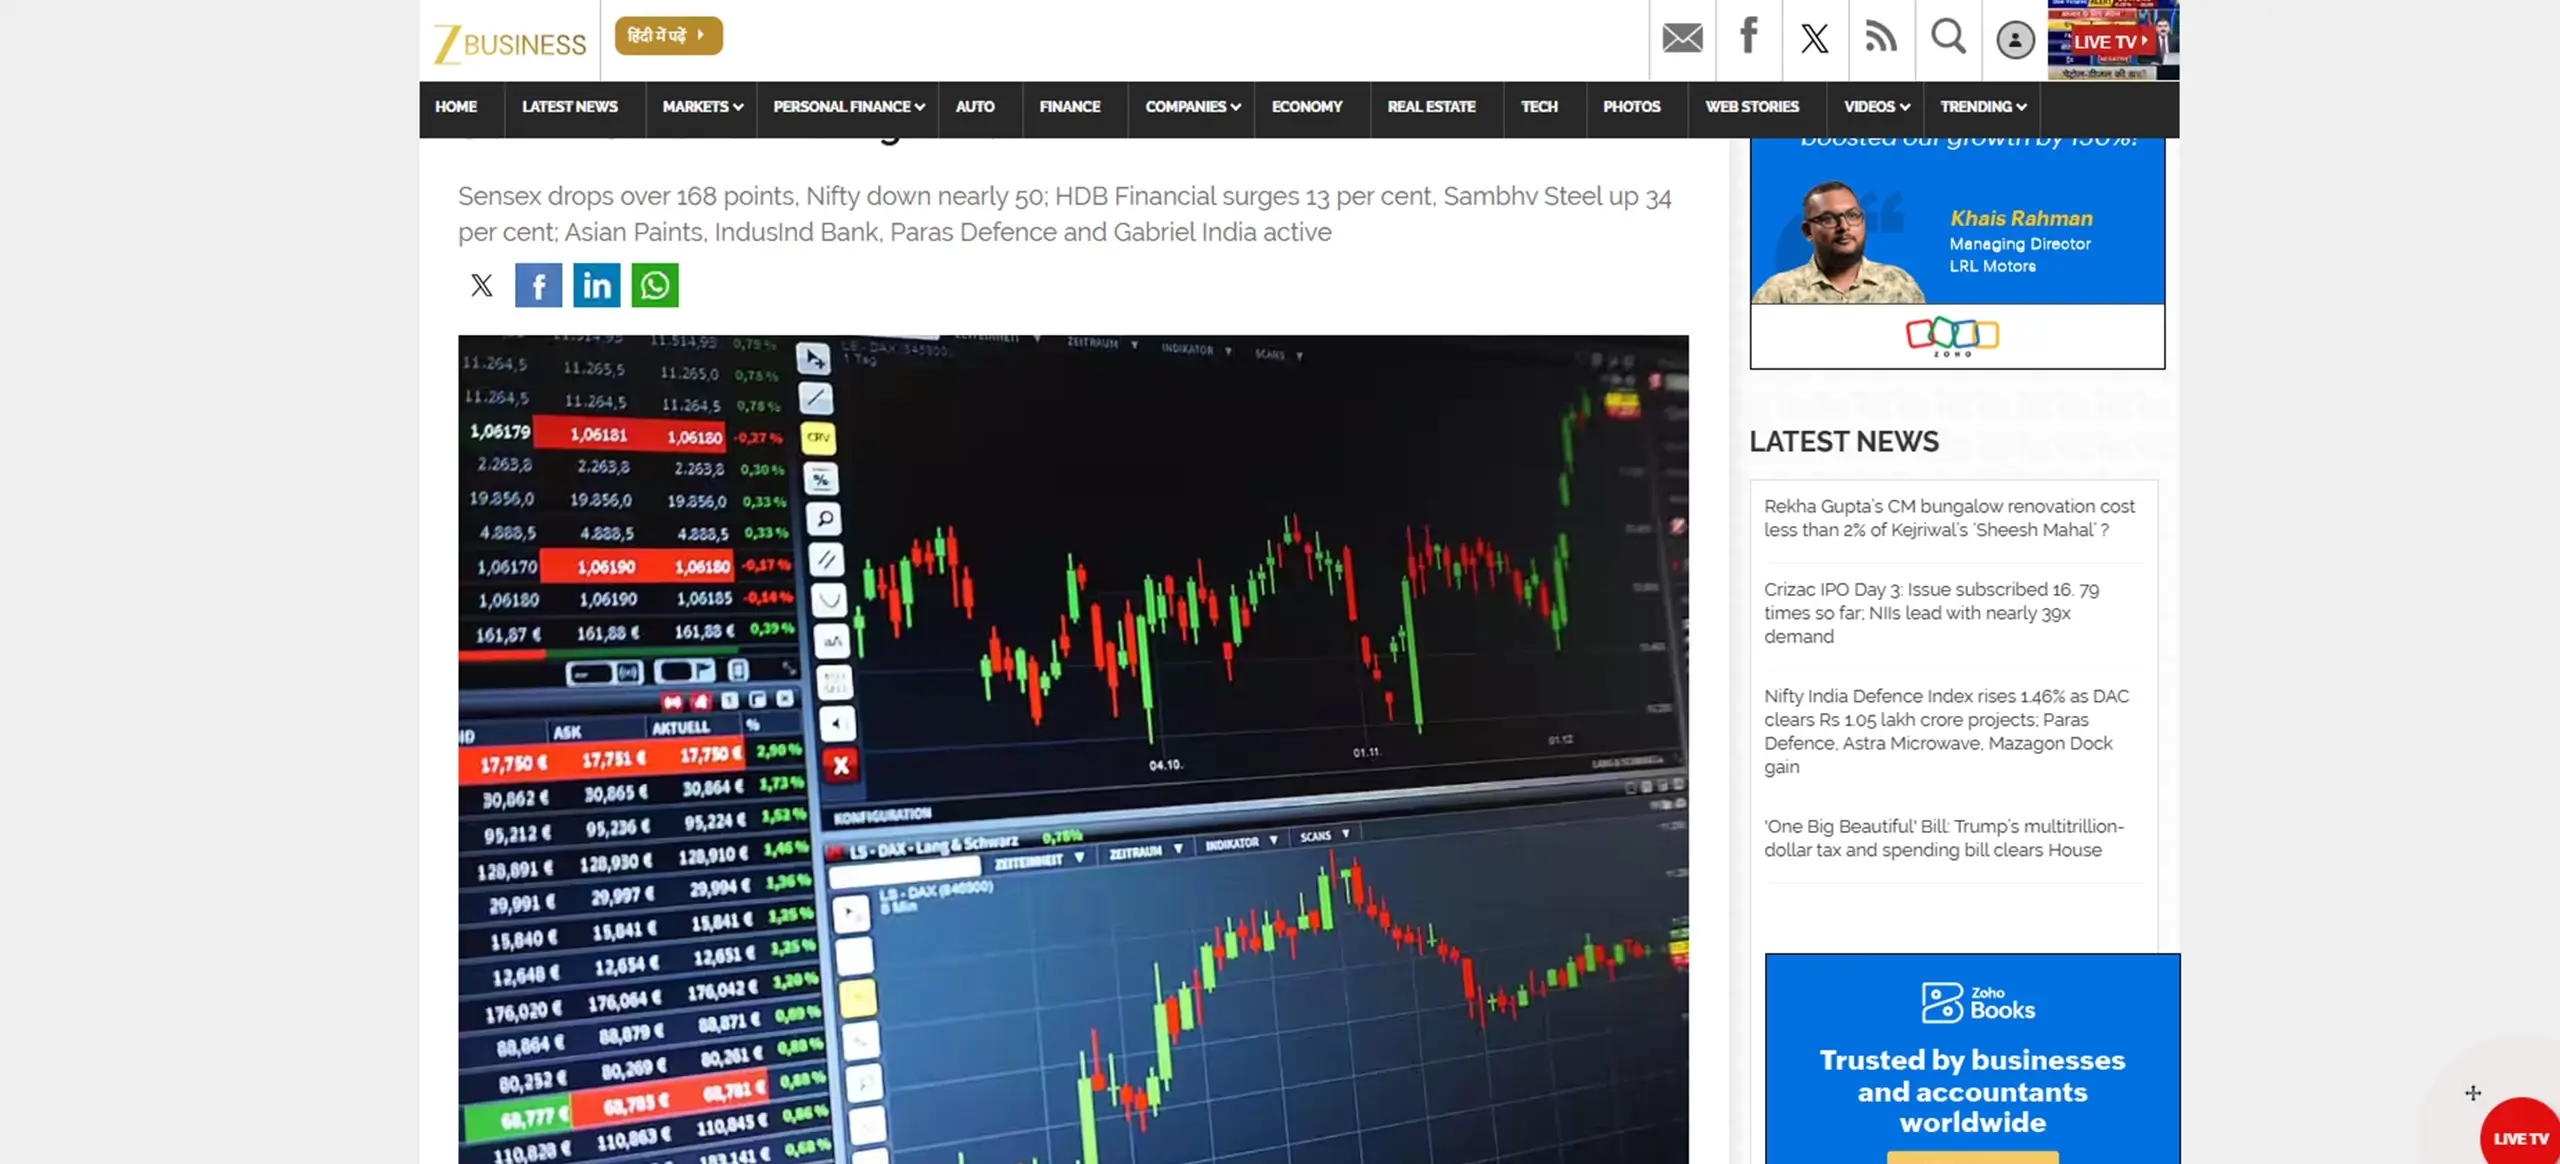This screenshot has width=2560, height=1164.
Task: Open the Web Stories menu item
Action: [1751, 107]
